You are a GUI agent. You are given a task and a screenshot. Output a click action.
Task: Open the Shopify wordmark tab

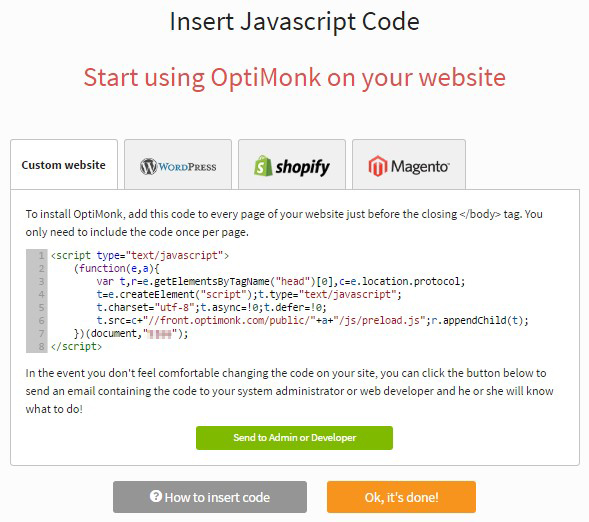pyautogui.click(x=292, y=164)
